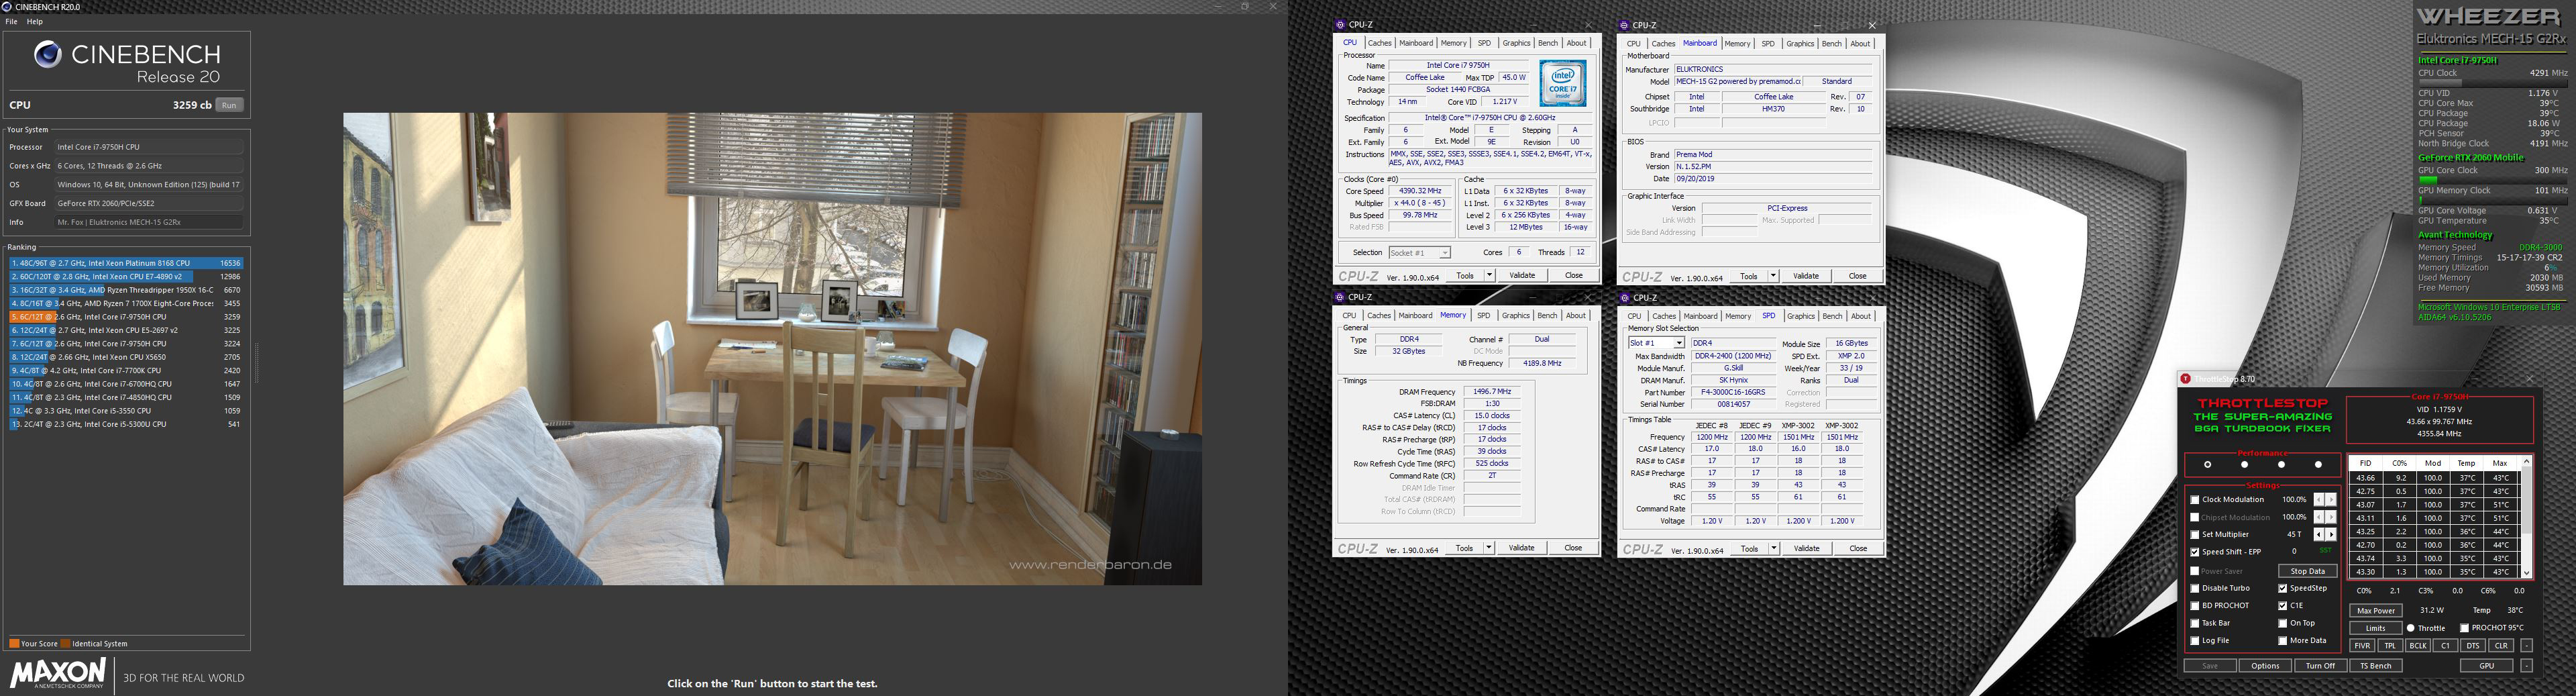Open the TPL settings button
Screen dimensions: 2576x696
click(2390, 646)
